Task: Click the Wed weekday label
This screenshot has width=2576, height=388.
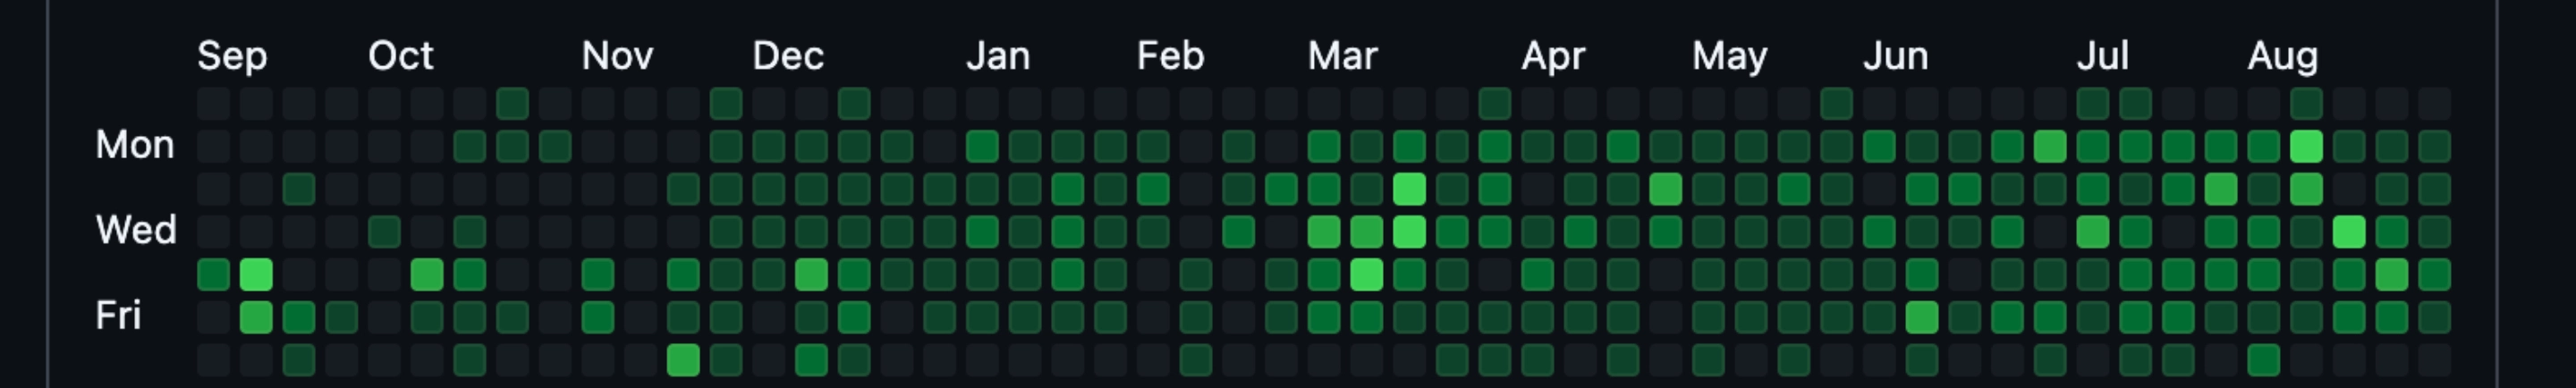Action: 136,231
